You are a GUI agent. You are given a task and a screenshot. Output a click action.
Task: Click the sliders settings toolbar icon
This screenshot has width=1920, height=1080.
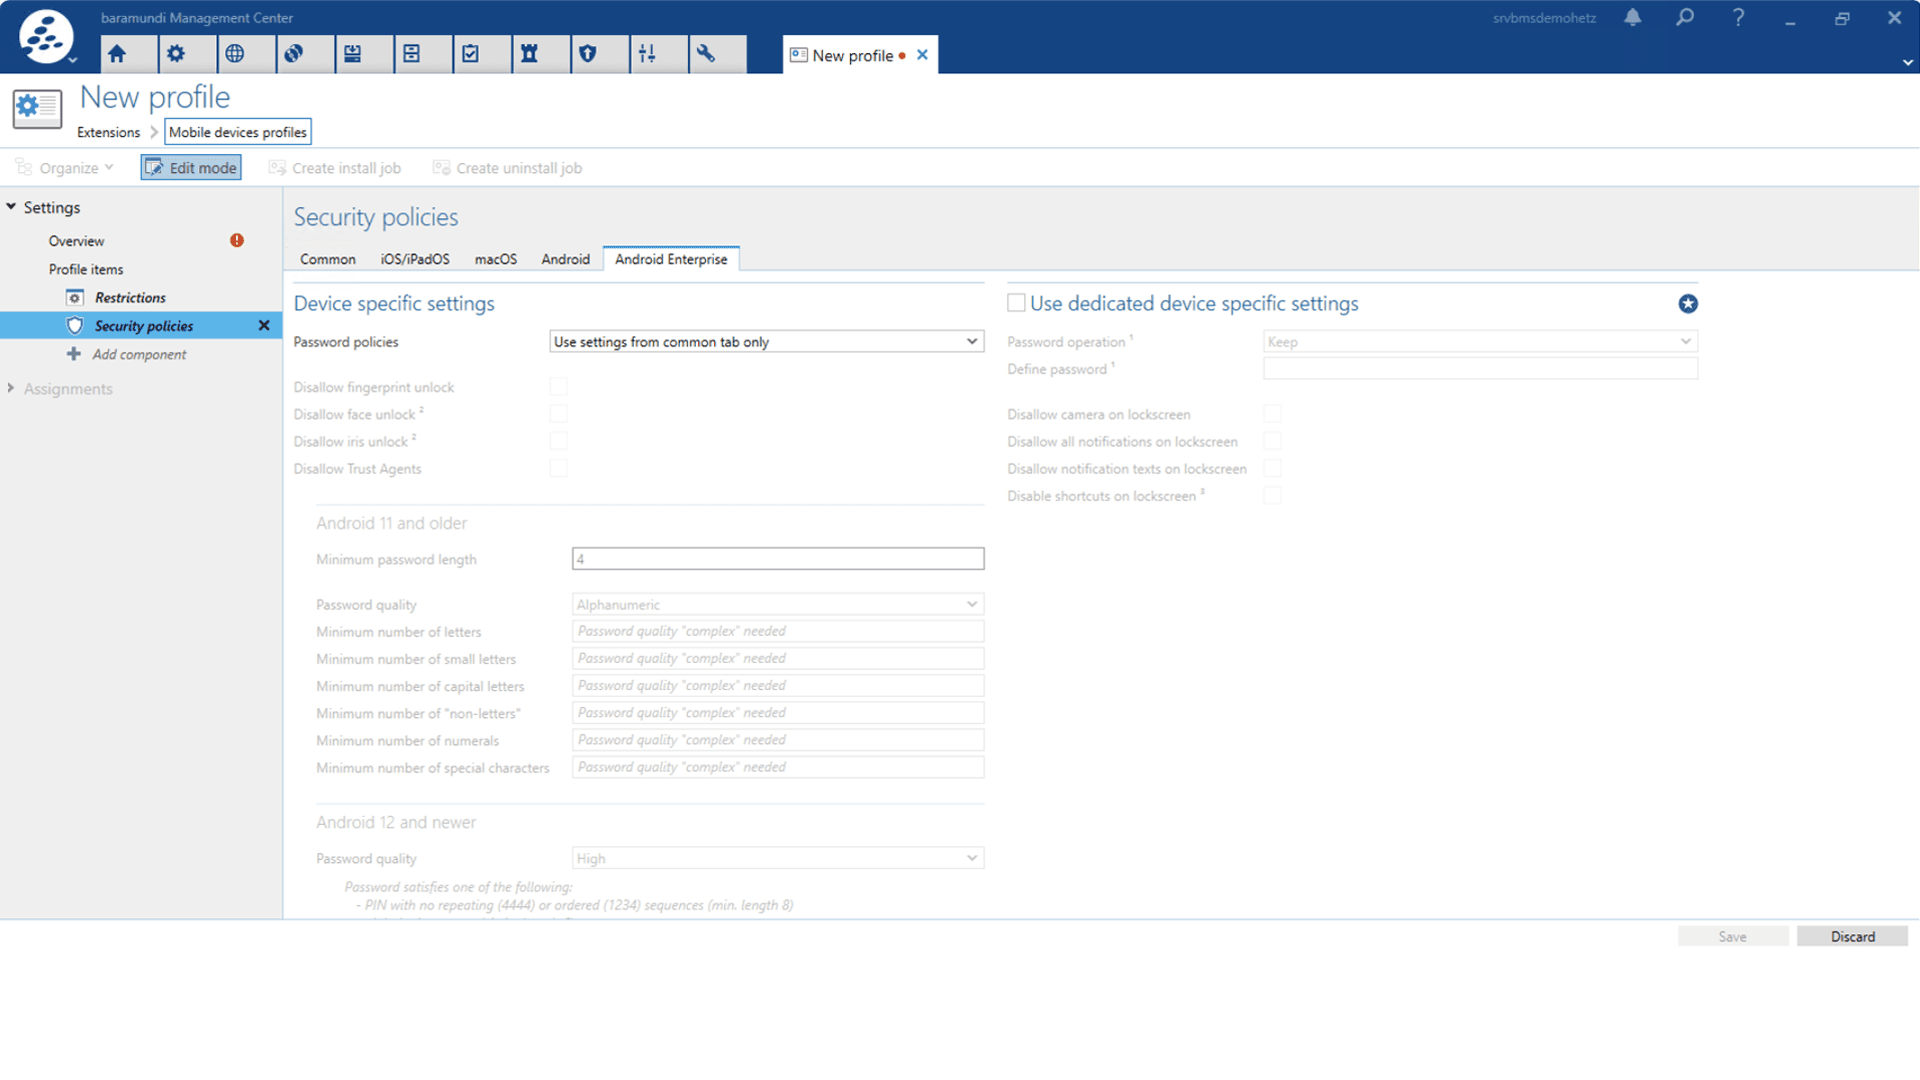(648, 54)
